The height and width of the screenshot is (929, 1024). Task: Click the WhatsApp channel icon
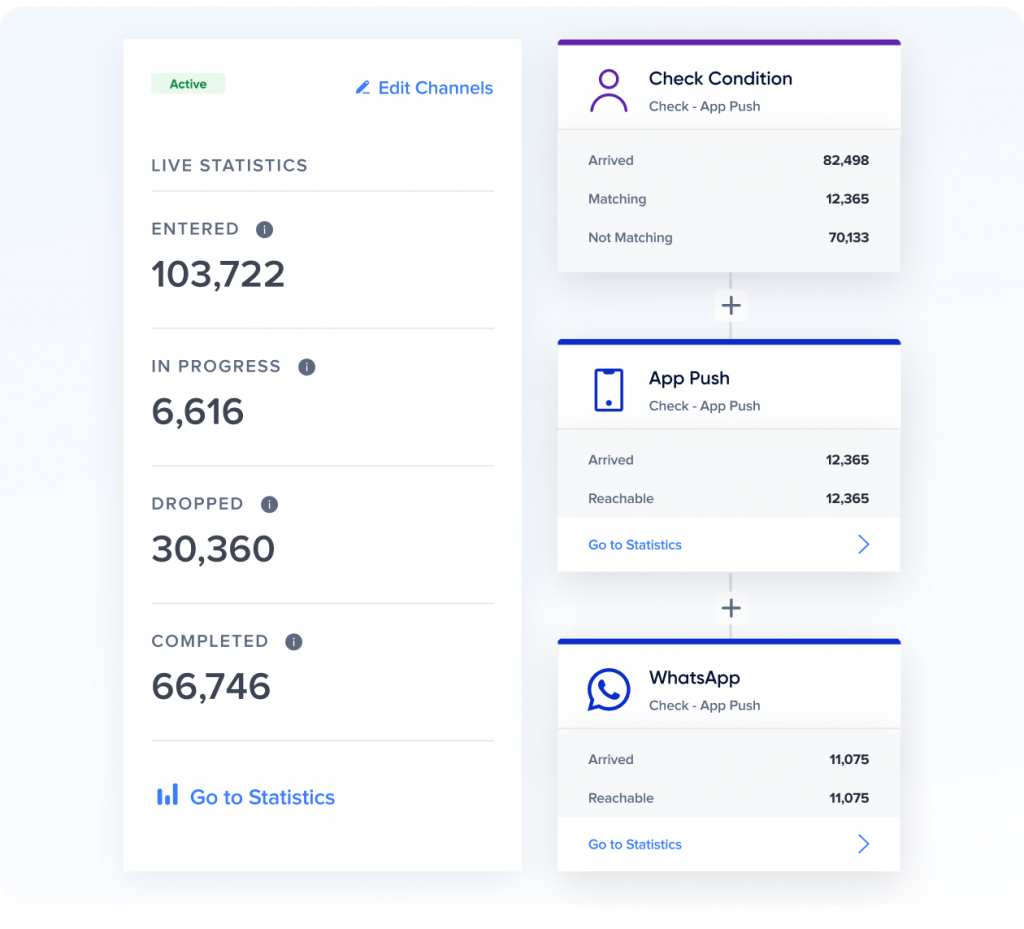tap(608, 688)
